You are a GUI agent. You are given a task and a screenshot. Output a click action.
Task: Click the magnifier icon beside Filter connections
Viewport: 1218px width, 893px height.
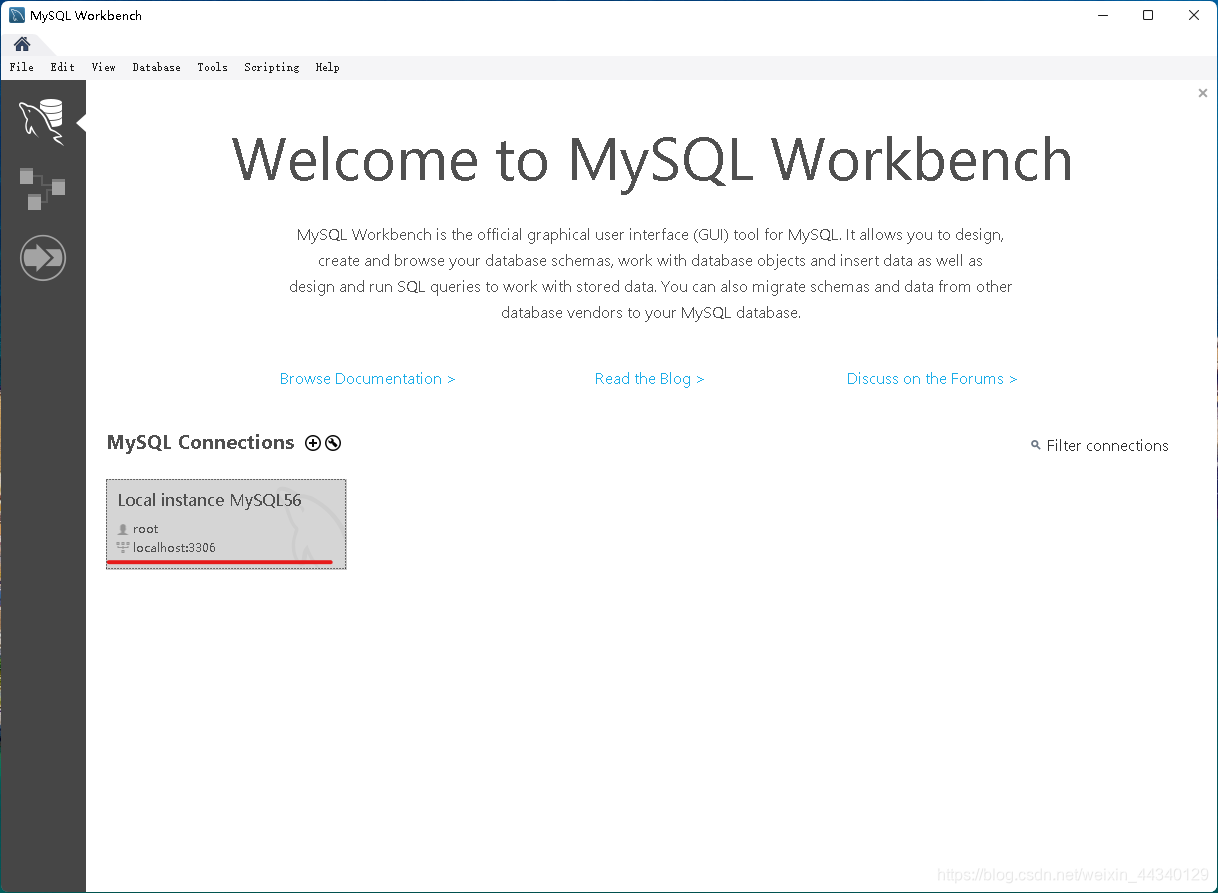(1035, 445)
